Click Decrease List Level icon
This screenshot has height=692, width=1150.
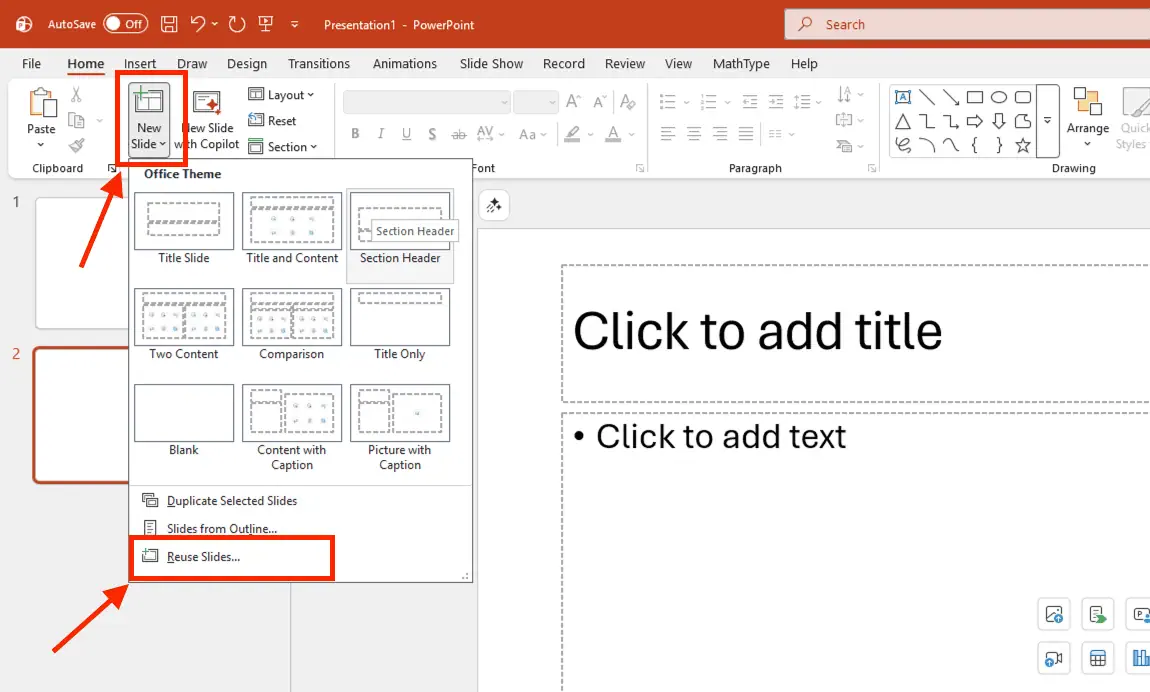(750, 101)
